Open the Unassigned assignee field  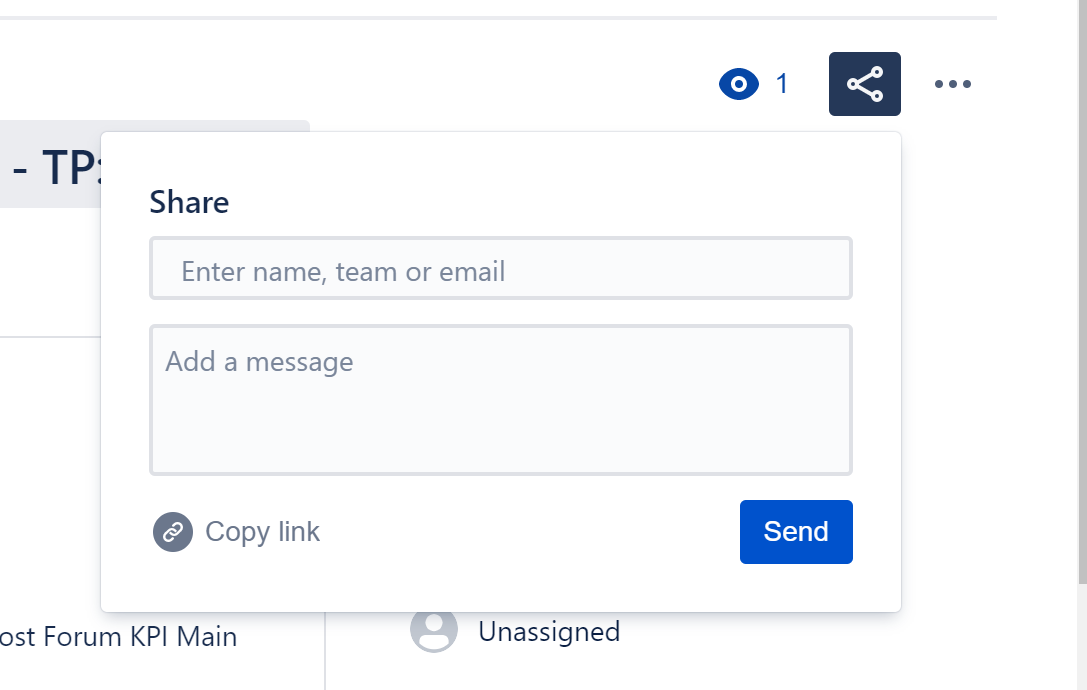549,632
